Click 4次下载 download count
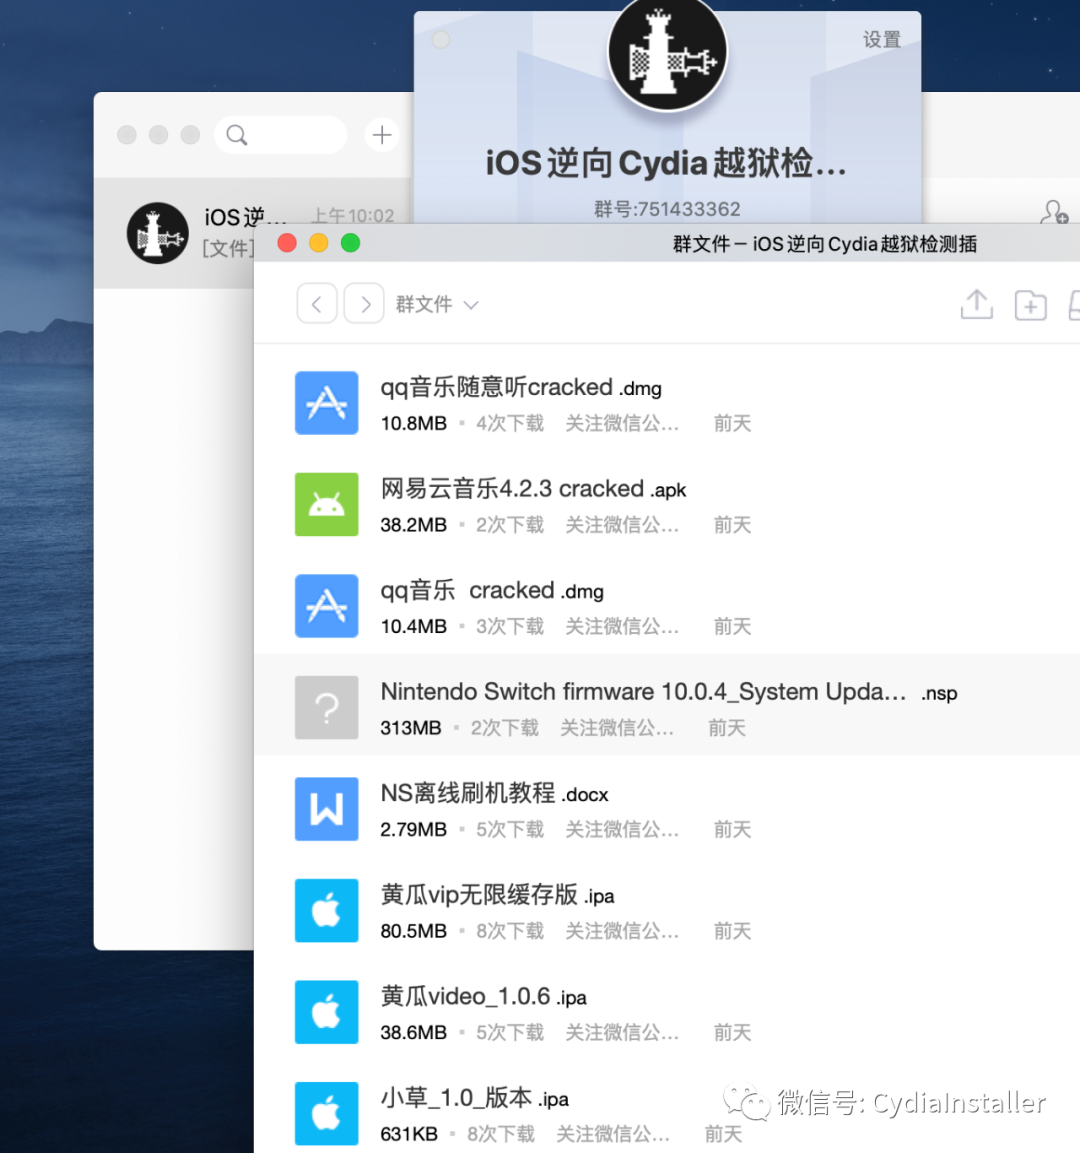 (509, 424)
